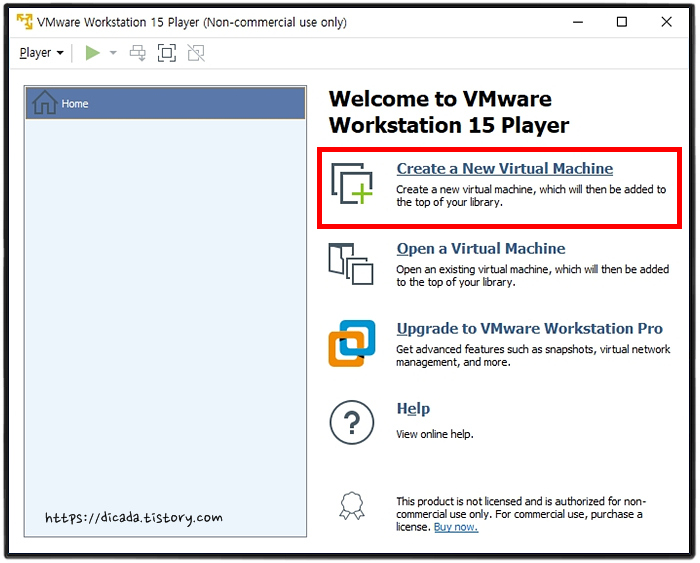Click the open virtual machine folder icon
This screenshot has width=700, height=563.
351,264
